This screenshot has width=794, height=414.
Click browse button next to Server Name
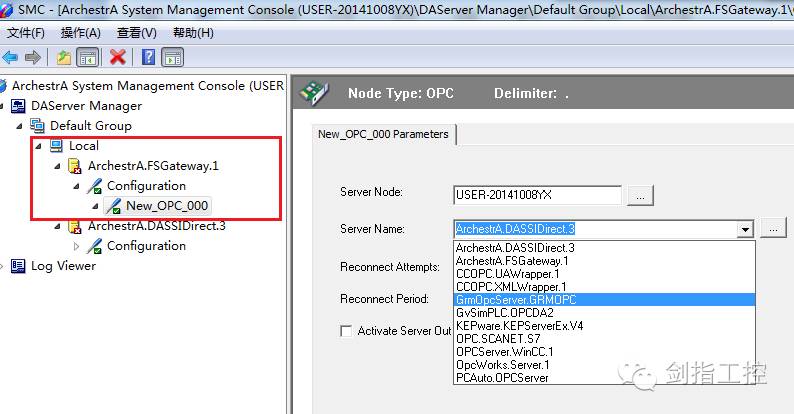tap(773, 229)
